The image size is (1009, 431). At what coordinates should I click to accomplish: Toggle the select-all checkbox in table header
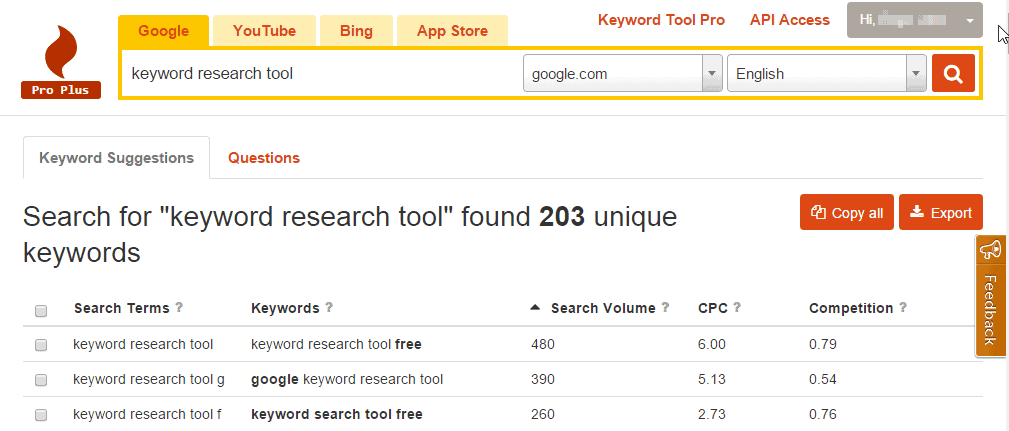tap(41, 311)
